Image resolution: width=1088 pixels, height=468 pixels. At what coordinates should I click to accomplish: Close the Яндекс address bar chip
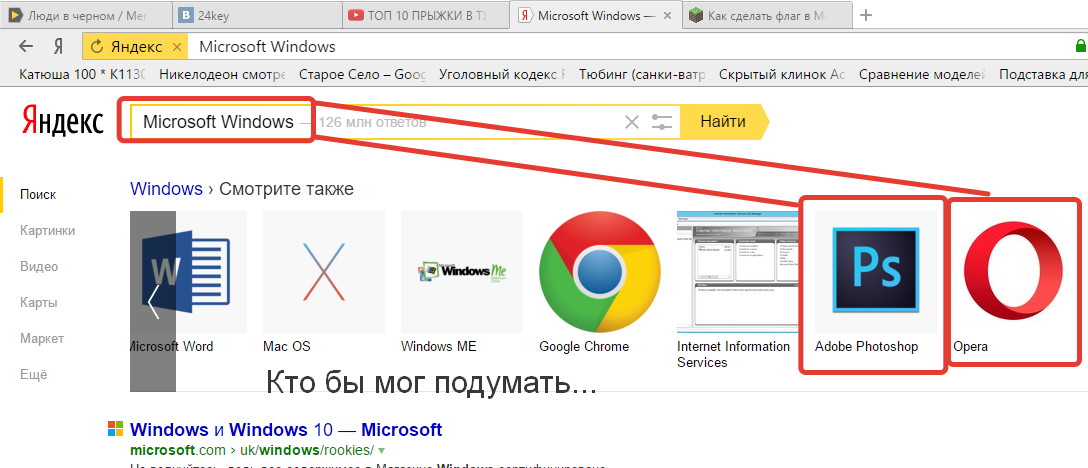coord(176,47)
